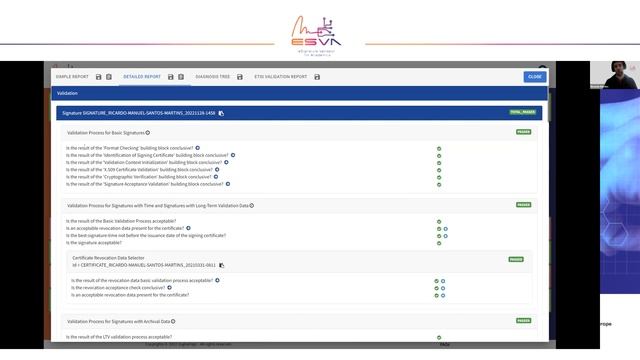The image size is (640, 360).
Task: Expand revocation data basic validation process details
Action: point(218,280)
